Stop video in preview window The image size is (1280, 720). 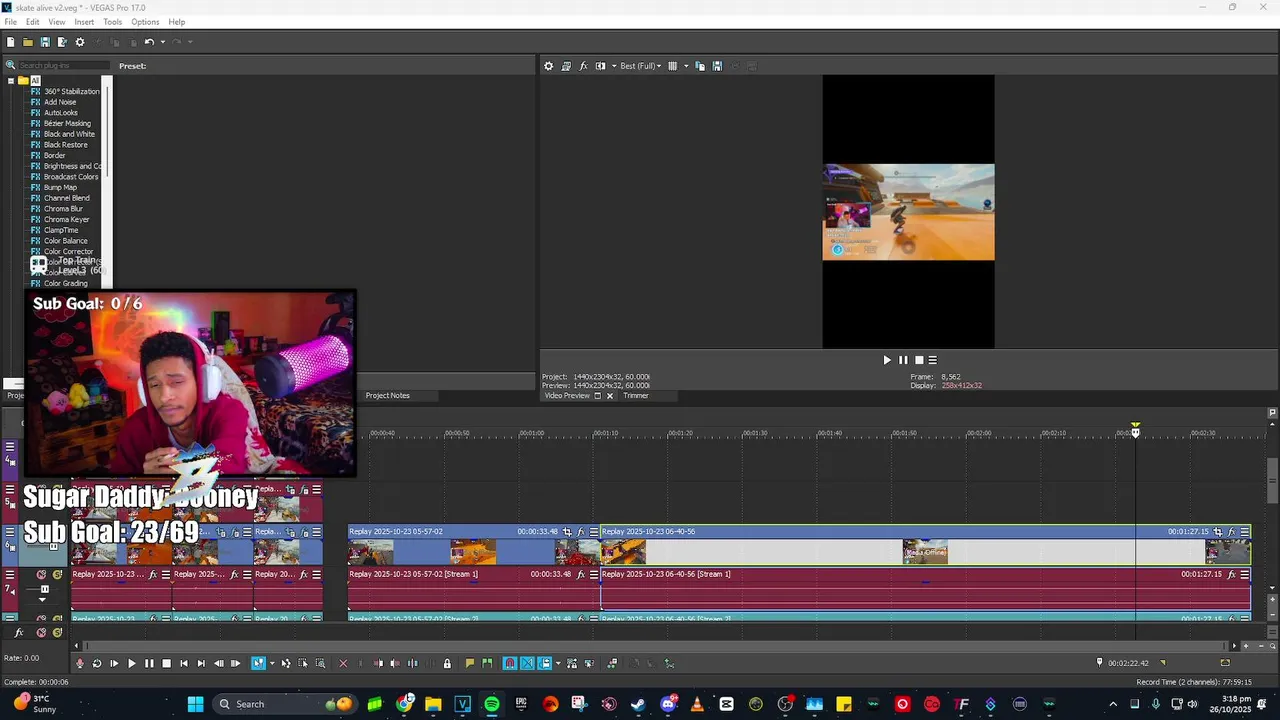tap(919, 360)
